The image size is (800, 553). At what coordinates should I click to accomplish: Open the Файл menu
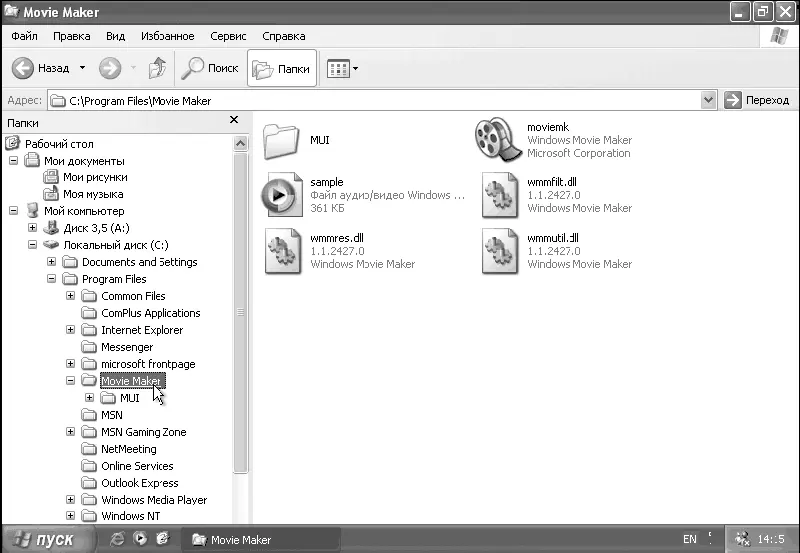click(x=24, y=36)
